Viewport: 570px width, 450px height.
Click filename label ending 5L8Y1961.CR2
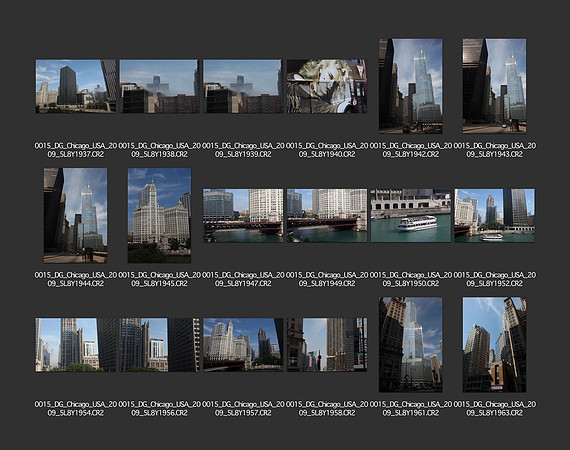click(x=411, y=409)
